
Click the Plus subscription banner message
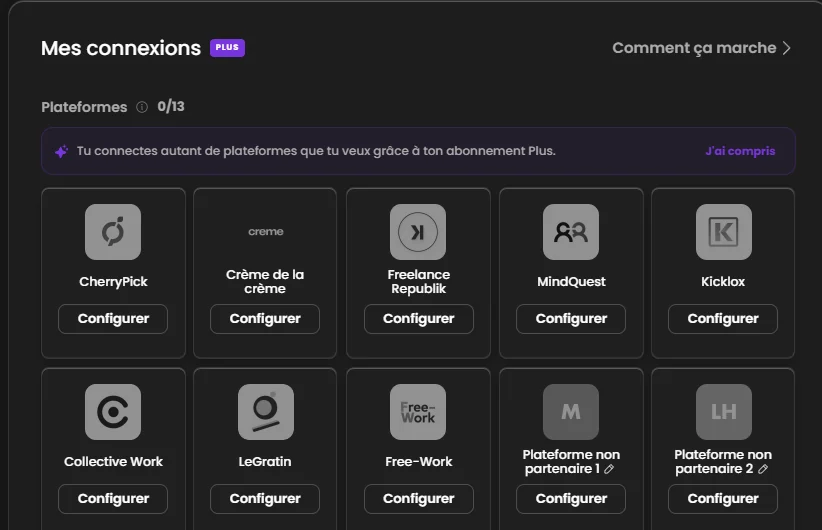coord(316,151)
